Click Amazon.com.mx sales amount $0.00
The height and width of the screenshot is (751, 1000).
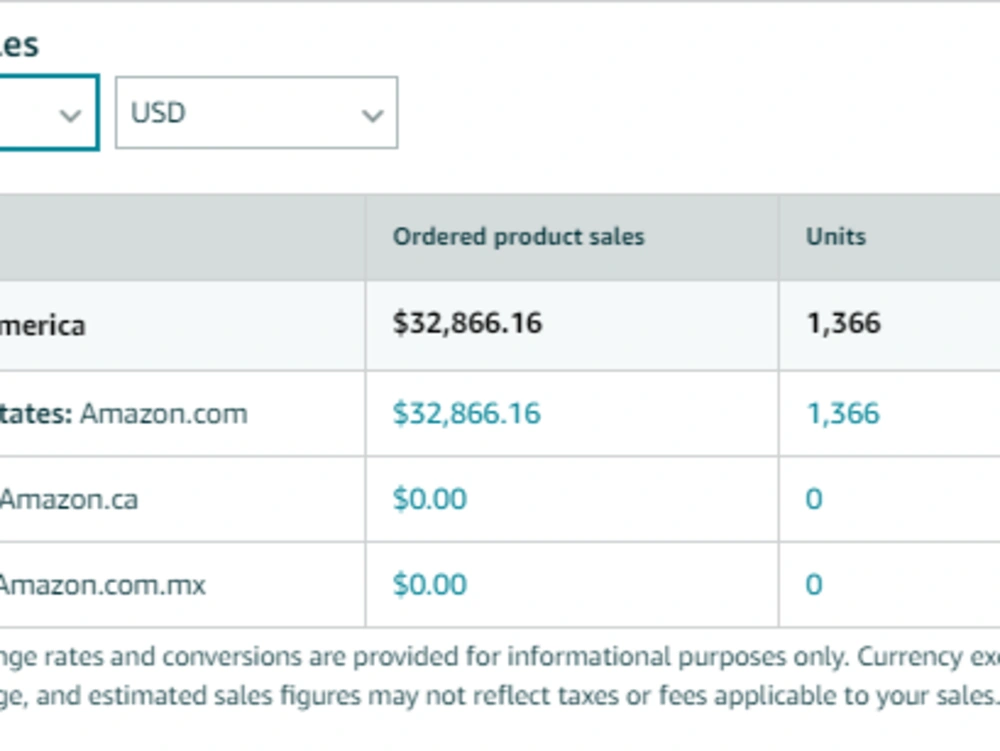[x=430, y=584]
